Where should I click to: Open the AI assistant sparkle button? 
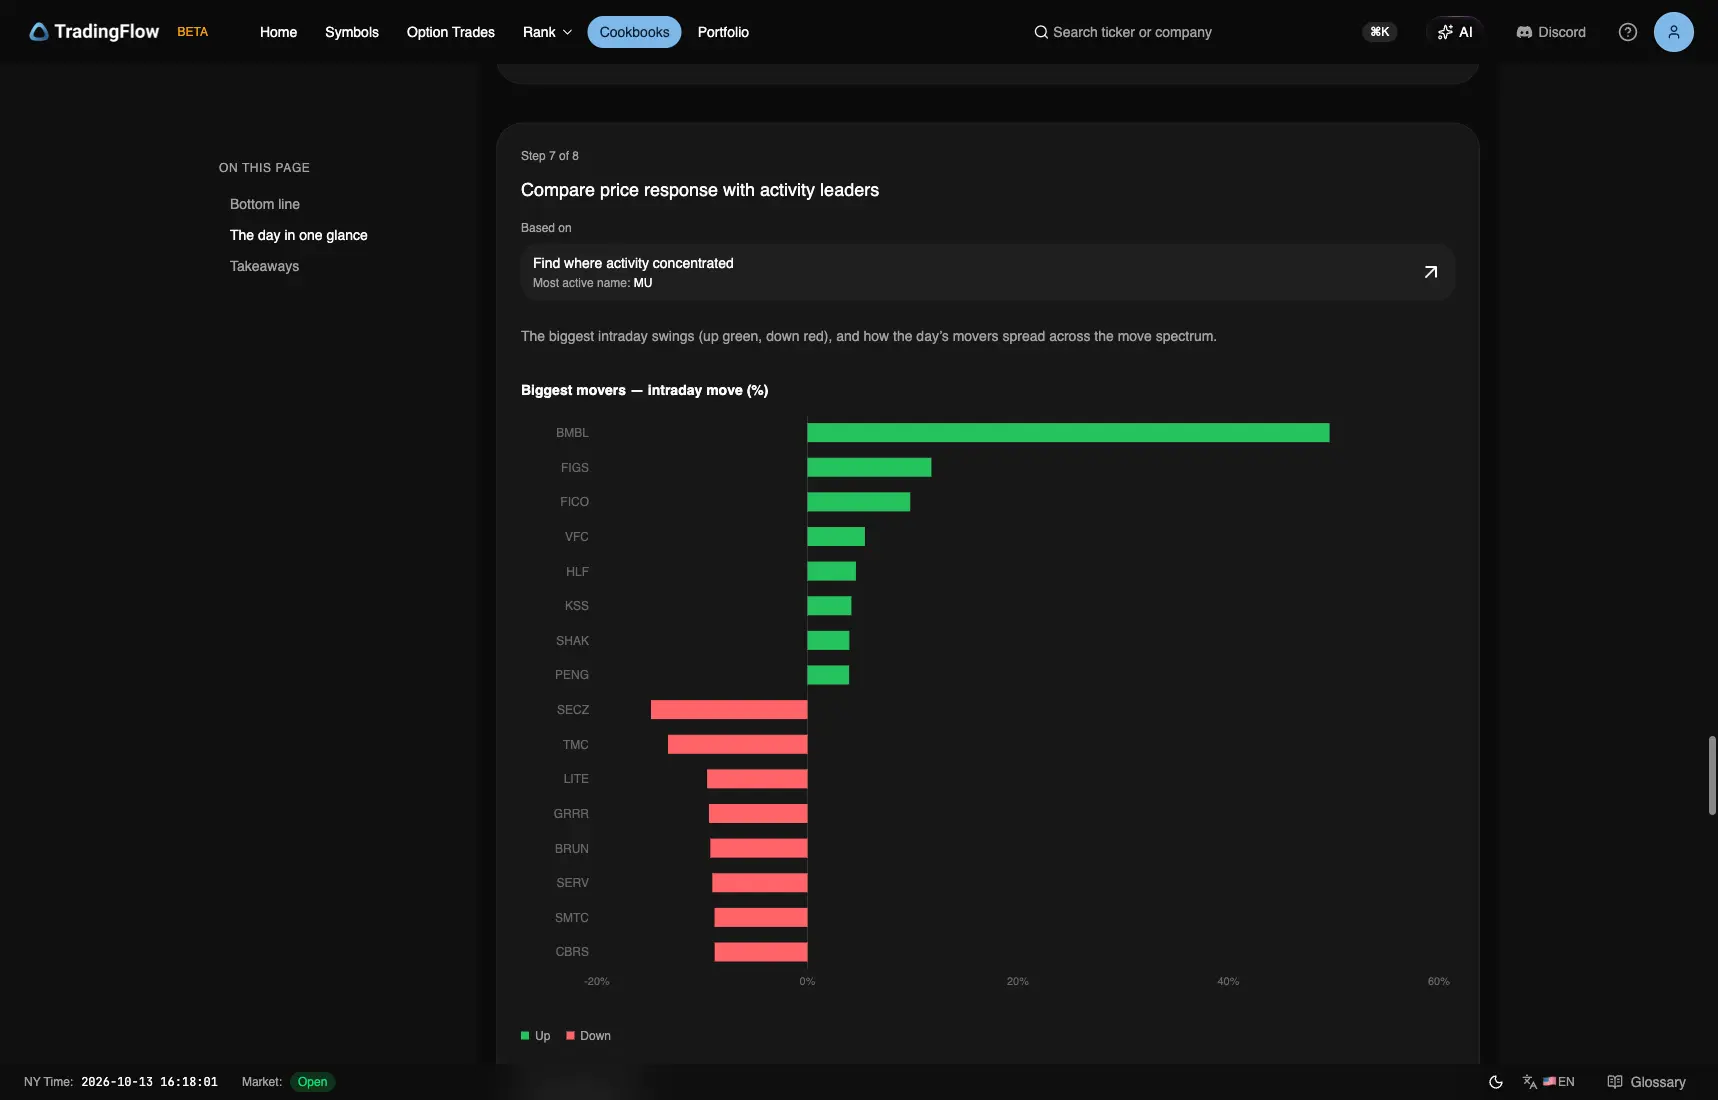[1454, 32]
